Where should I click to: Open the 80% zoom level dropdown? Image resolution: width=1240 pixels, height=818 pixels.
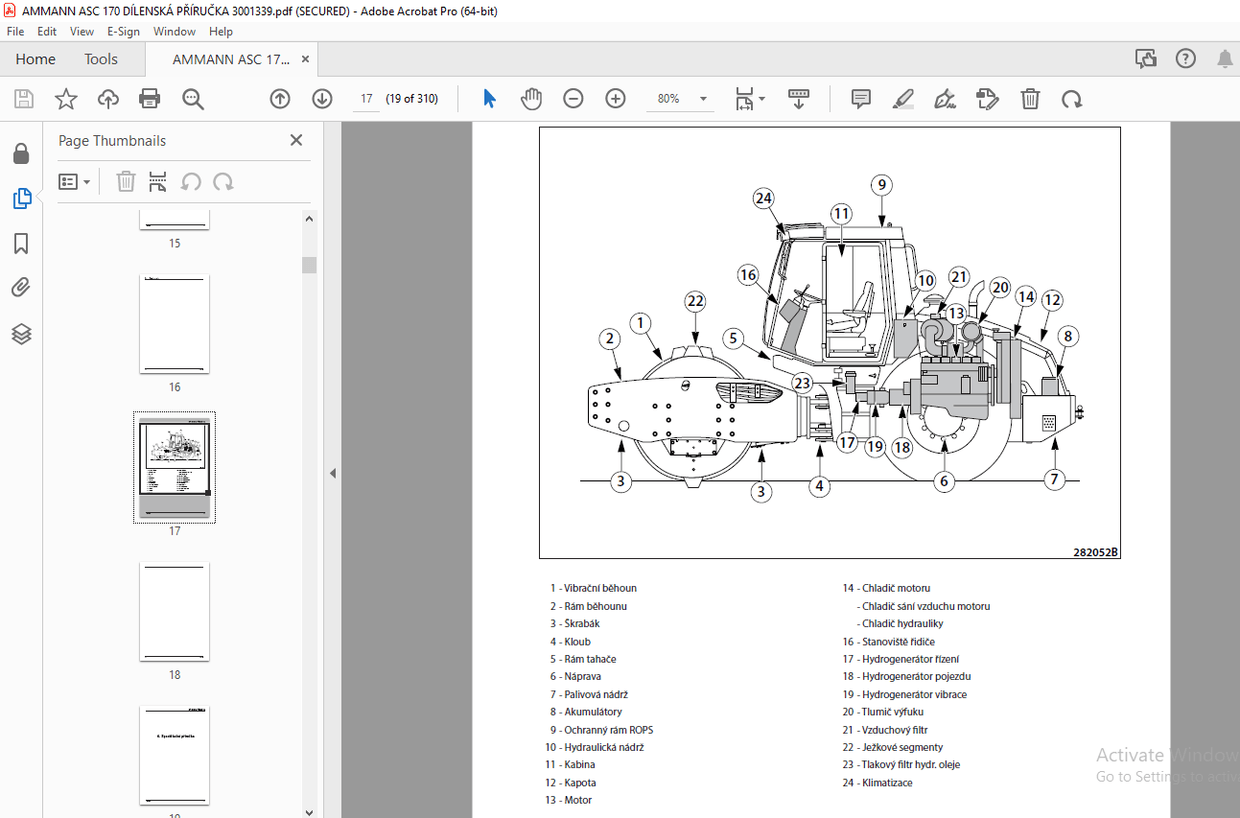[703, 99]
